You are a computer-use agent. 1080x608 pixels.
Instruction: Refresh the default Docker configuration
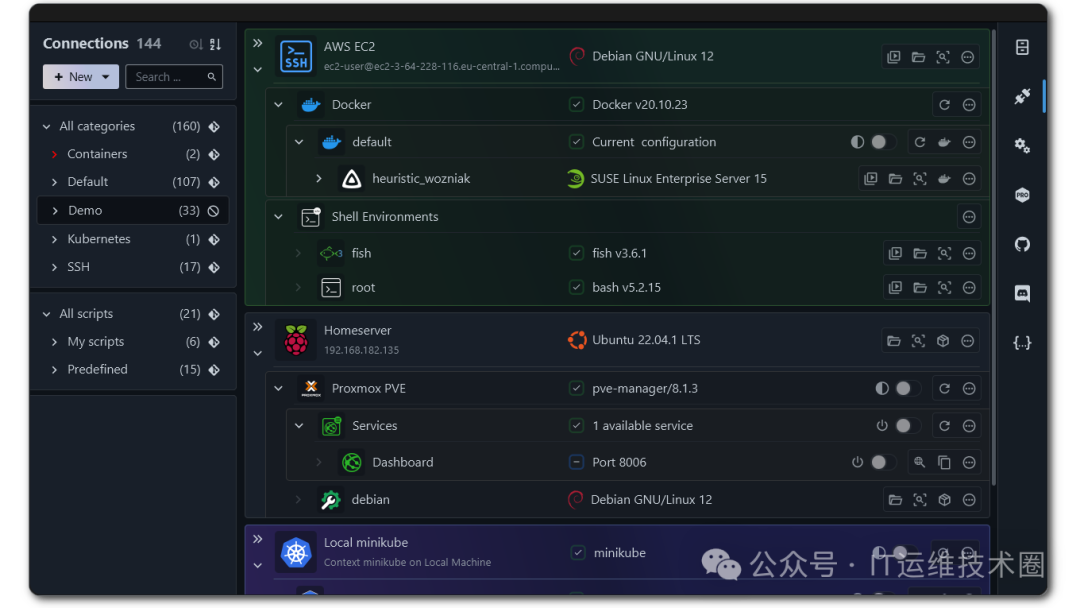click(920, 142)
